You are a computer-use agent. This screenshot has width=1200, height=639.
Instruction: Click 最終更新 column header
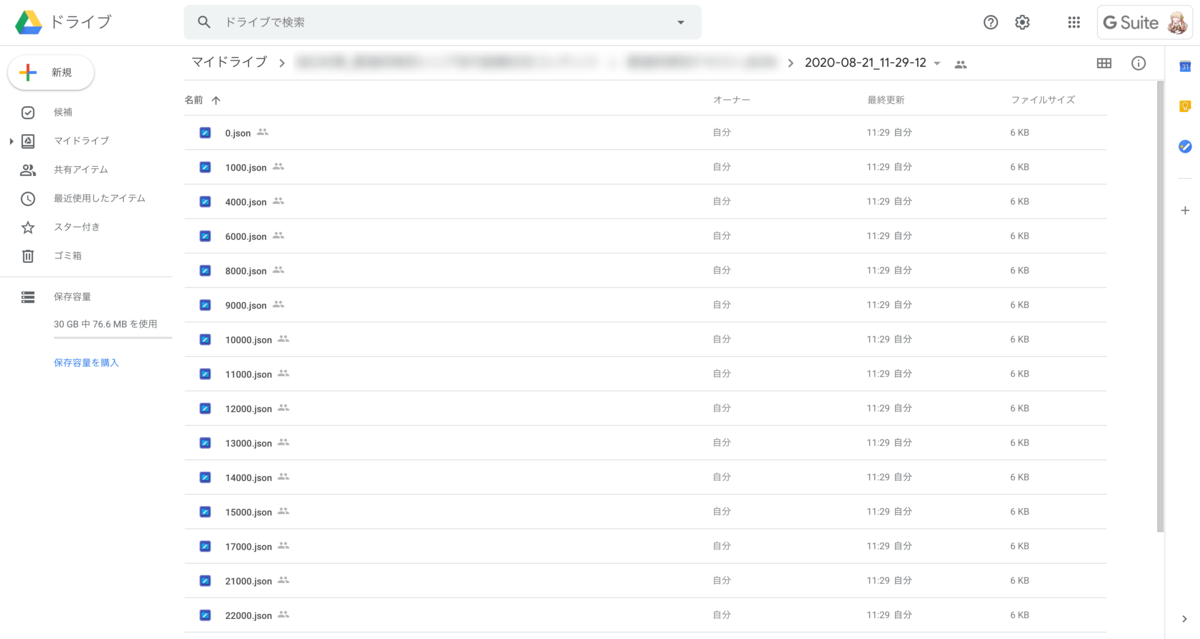click(x=886, y=100)
